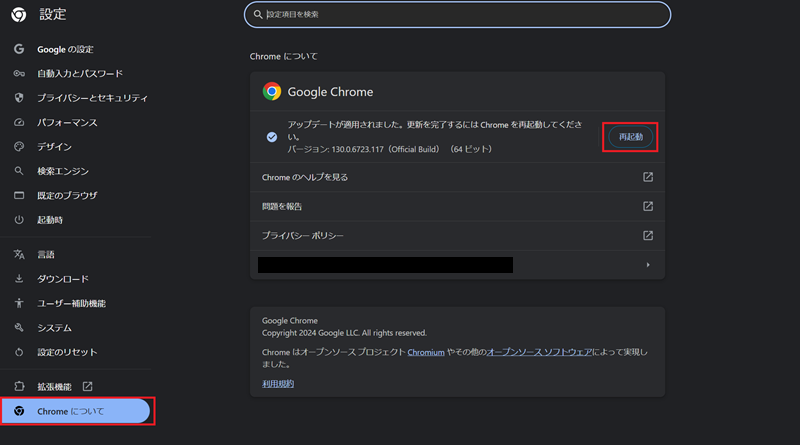Image resolution: width=800 pixels, height=445 pixels.
Task: Click the Chrome について page heading
Action: tap(284, 56)
